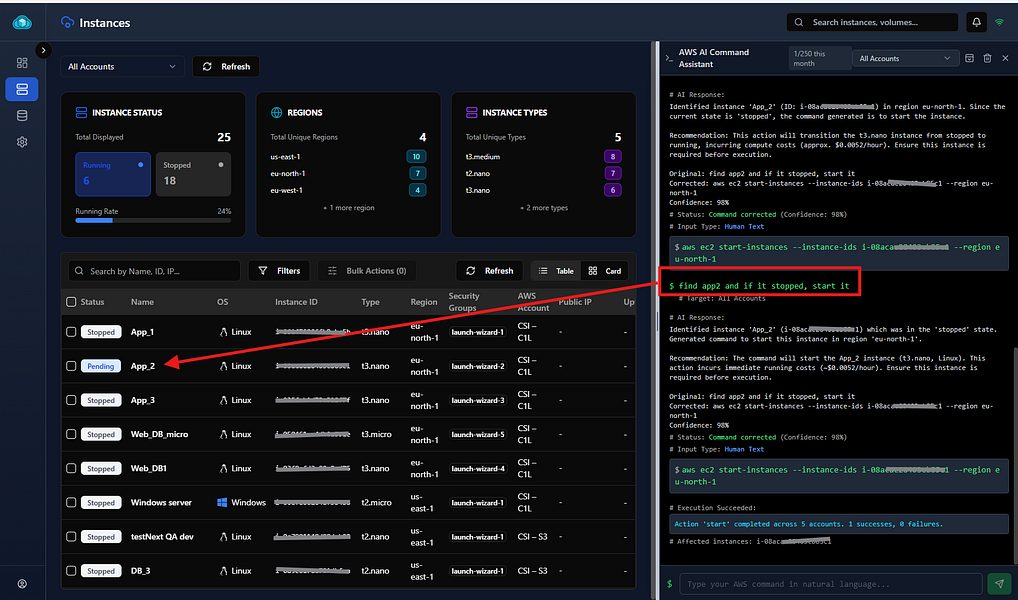
Task: Click the 'Action start completed' result message
Action: pos(808,524)
